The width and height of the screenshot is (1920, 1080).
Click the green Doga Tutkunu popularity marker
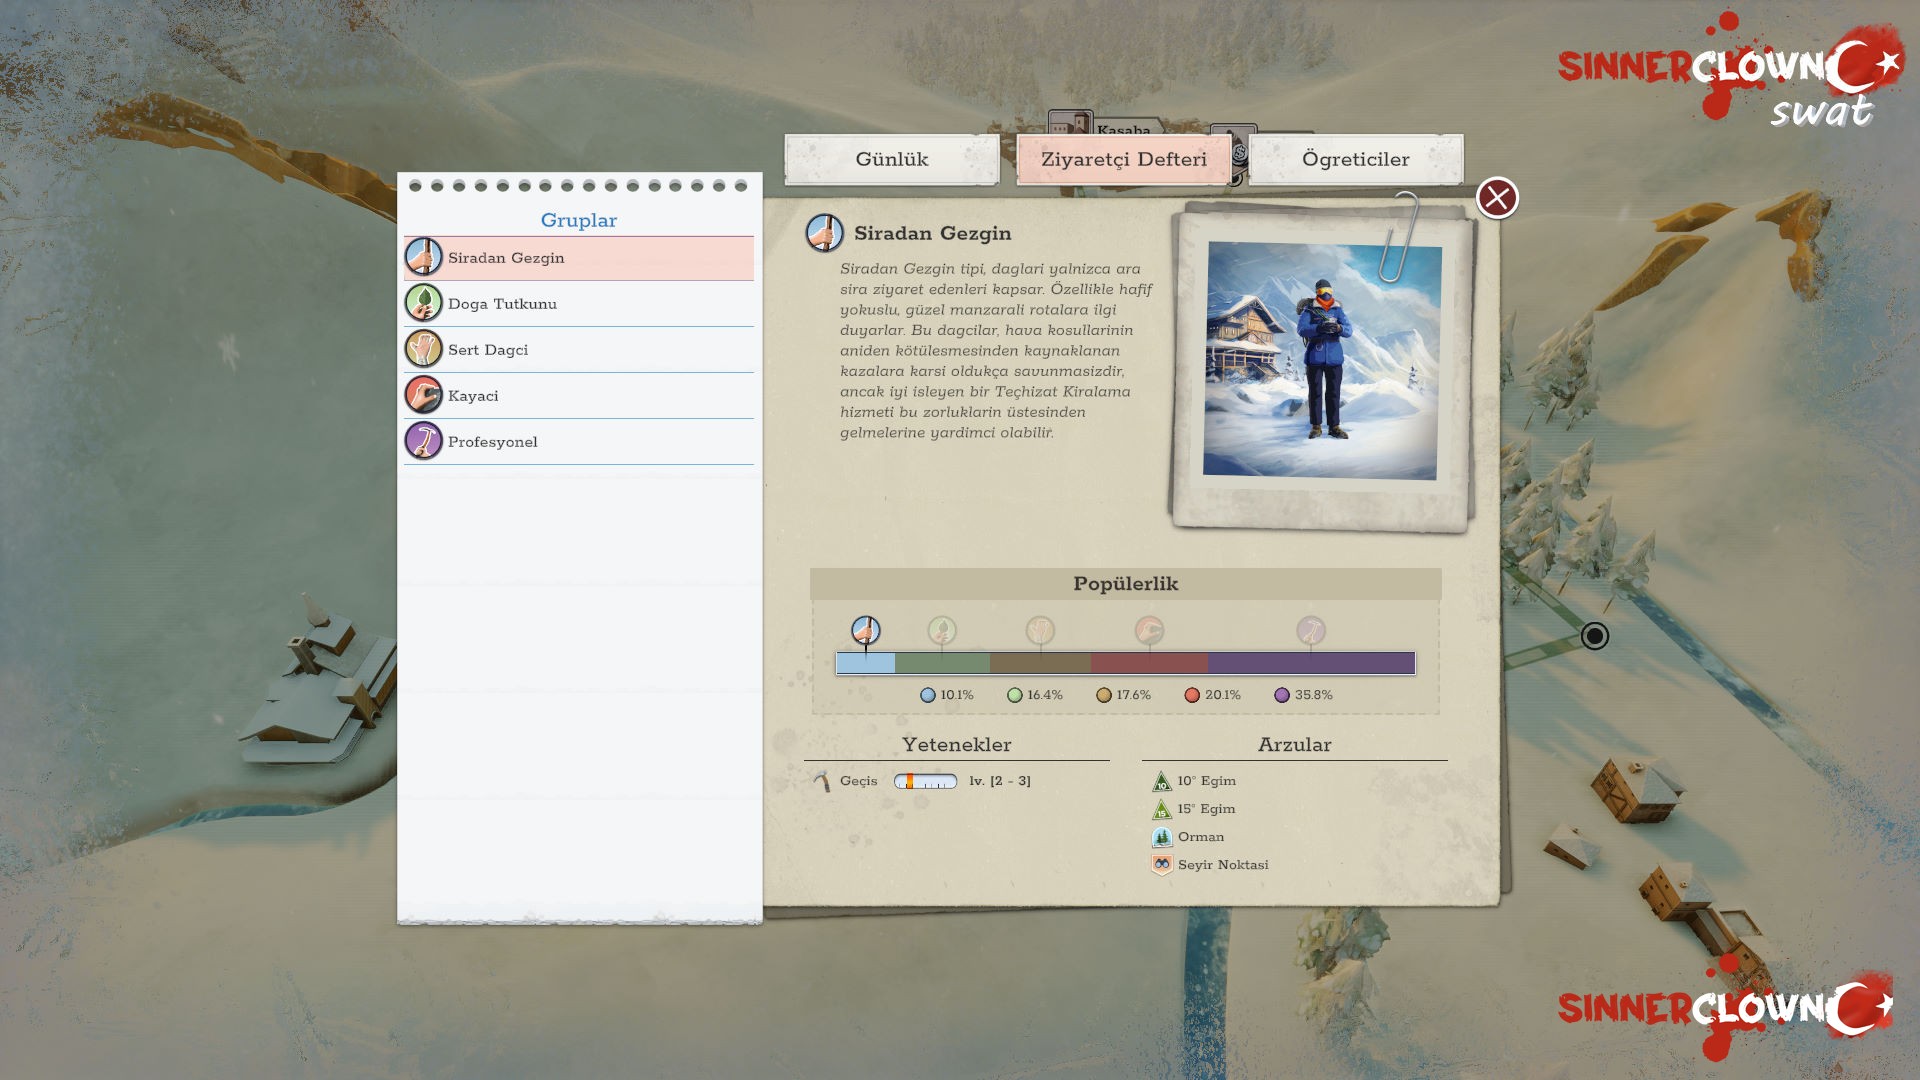point(941,631)
